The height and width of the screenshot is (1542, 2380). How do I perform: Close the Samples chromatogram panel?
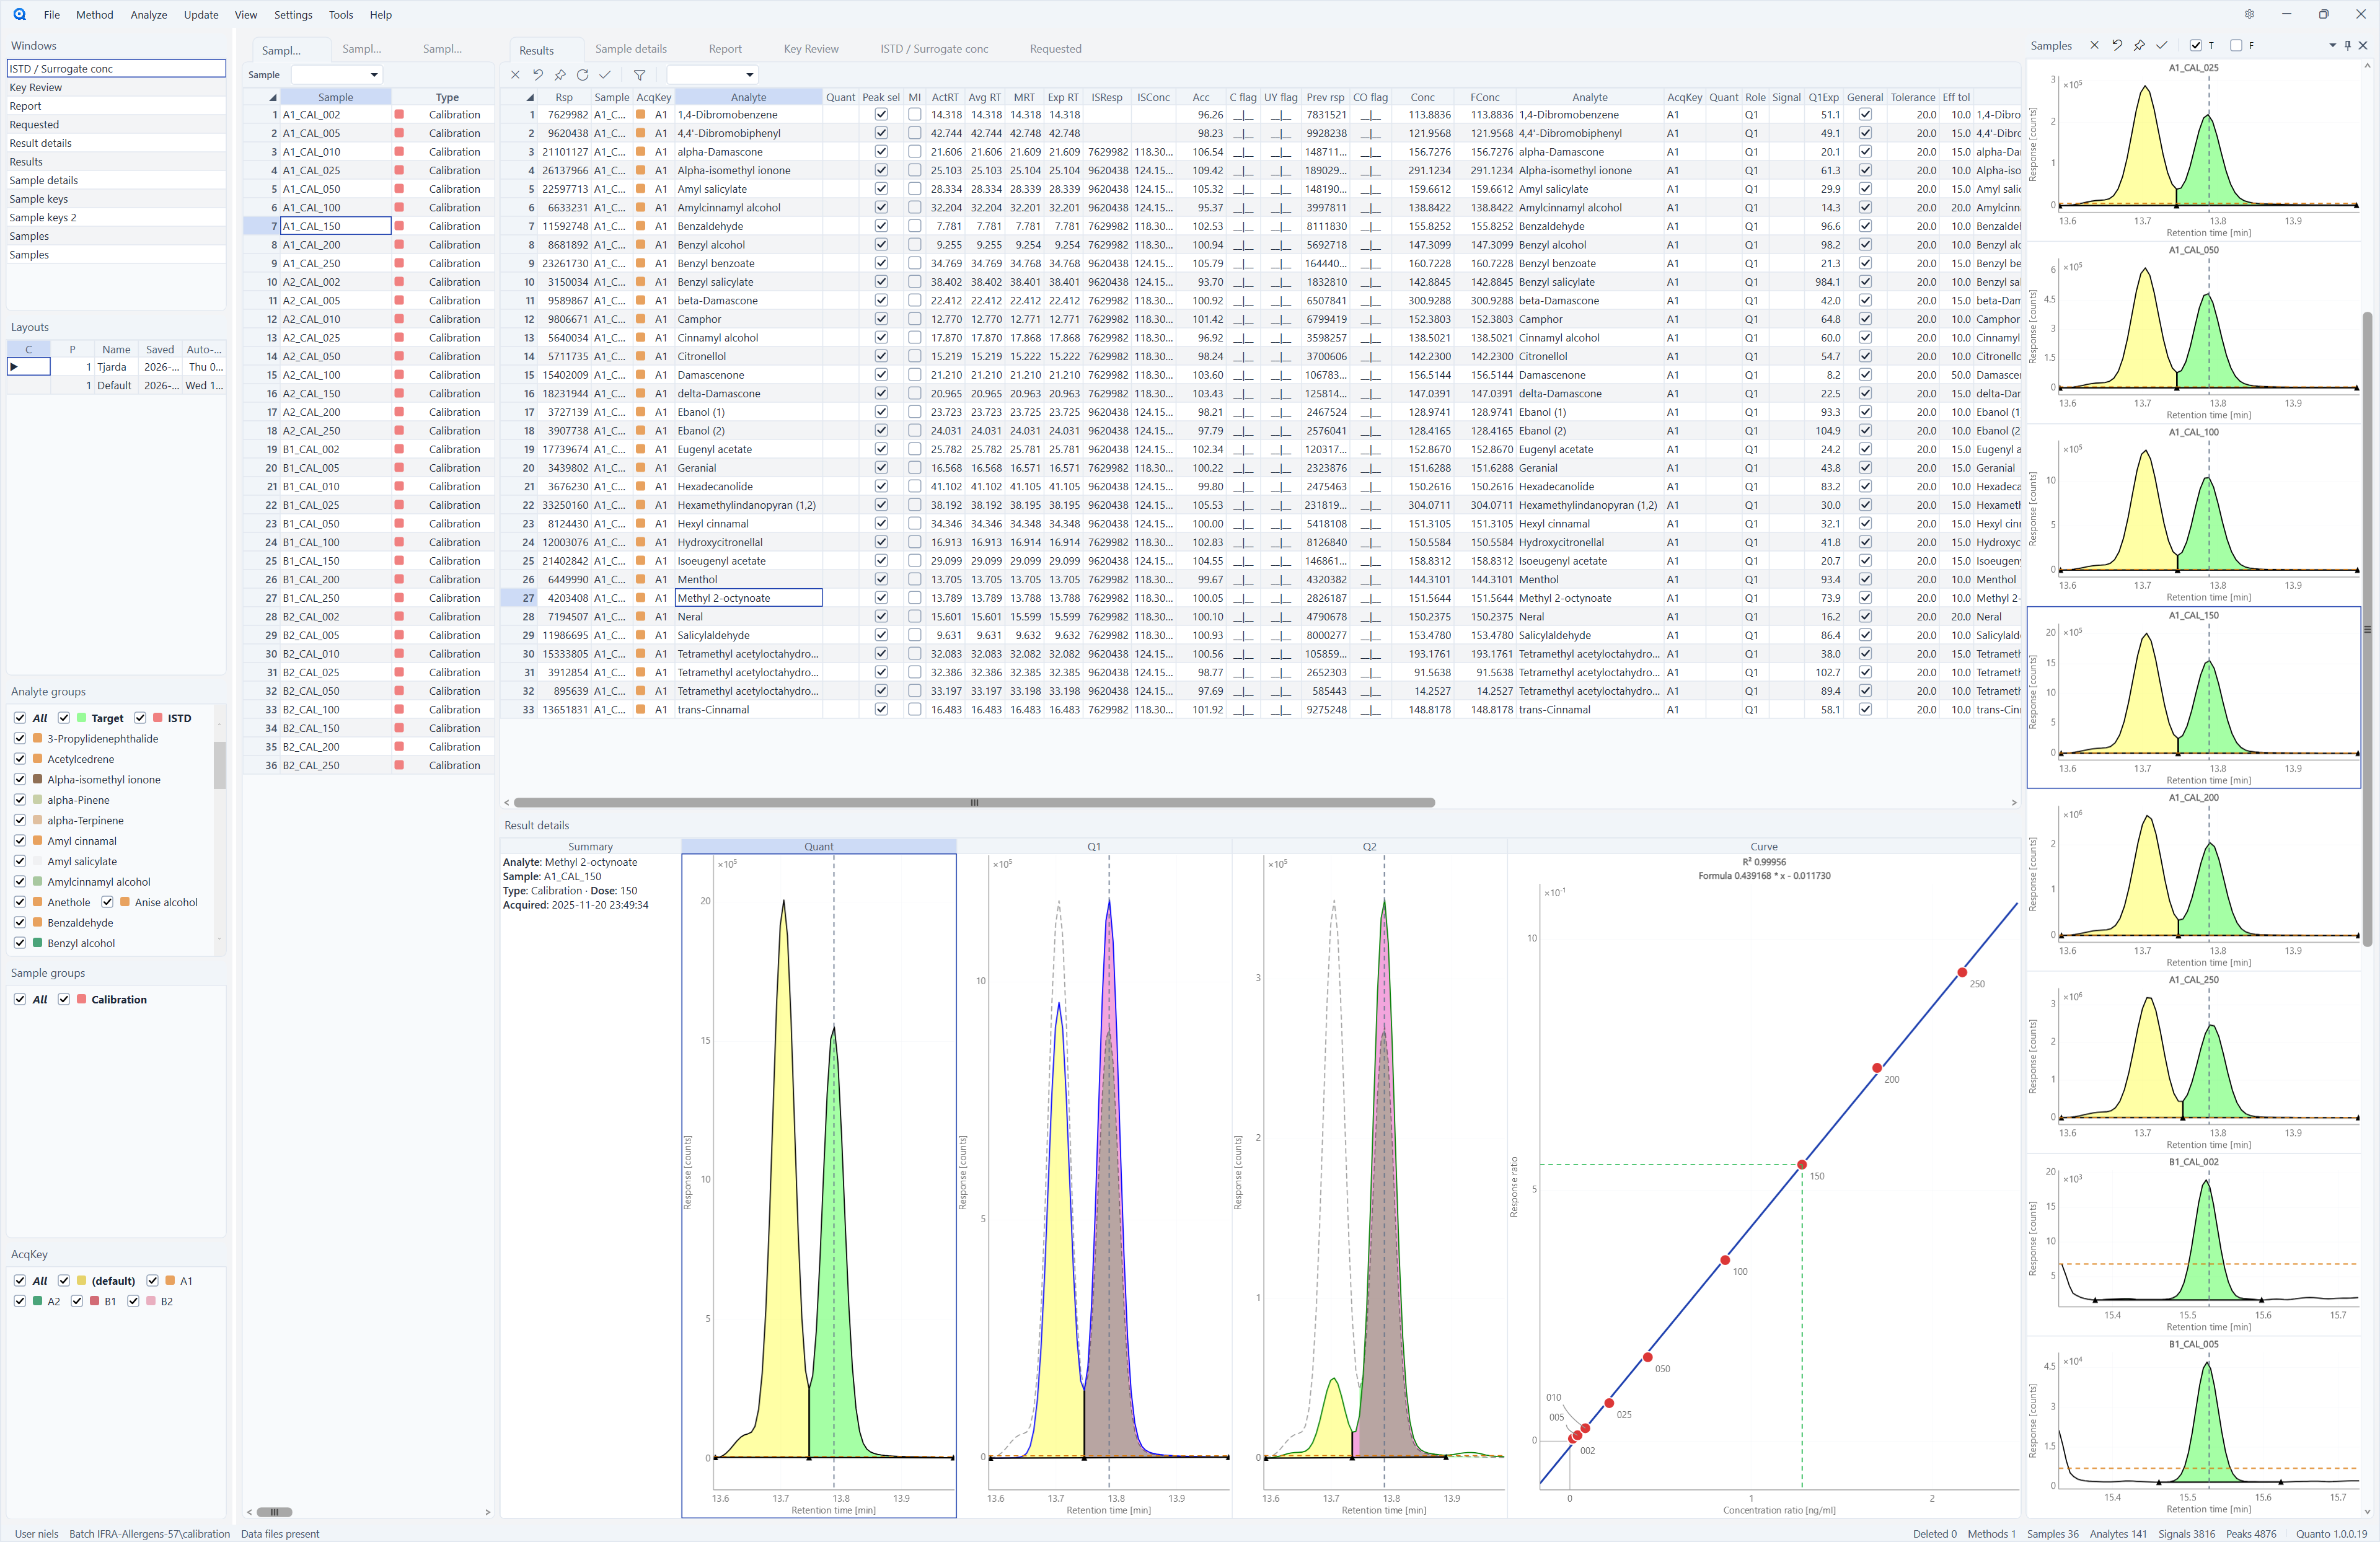click(x=2364, y=45)
